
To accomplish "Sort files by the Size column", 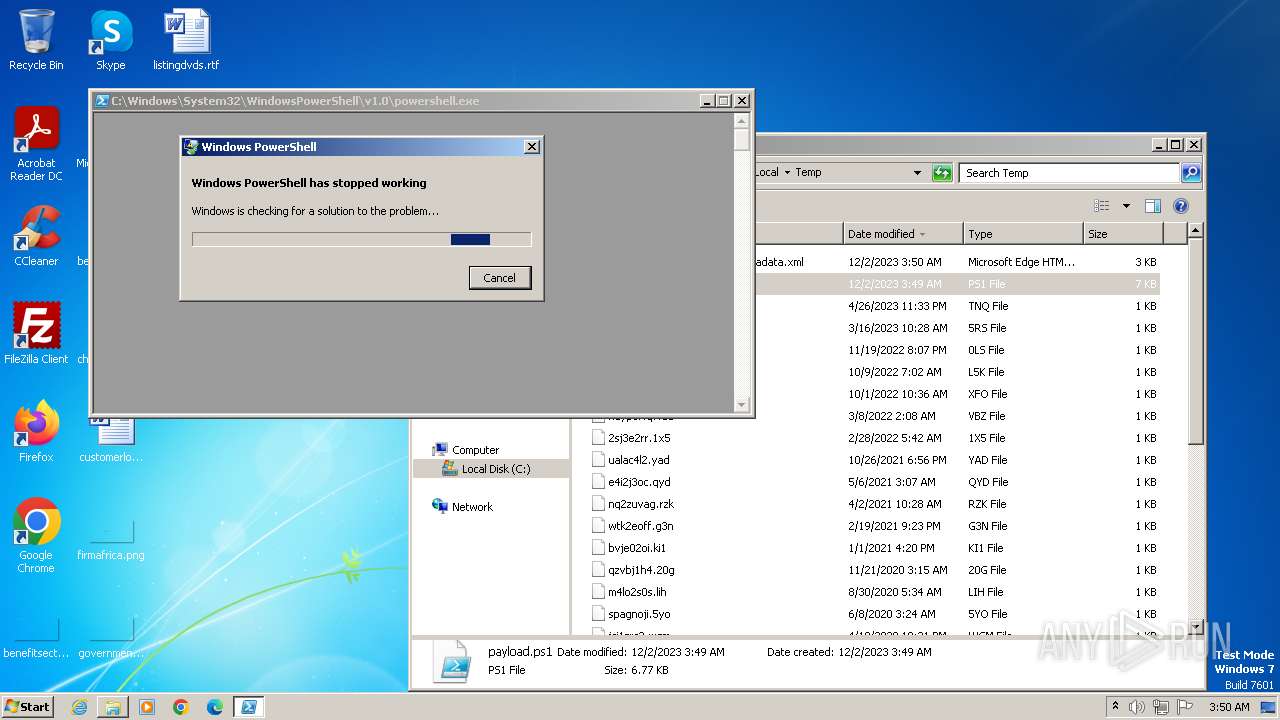I will coord(1123,234).
